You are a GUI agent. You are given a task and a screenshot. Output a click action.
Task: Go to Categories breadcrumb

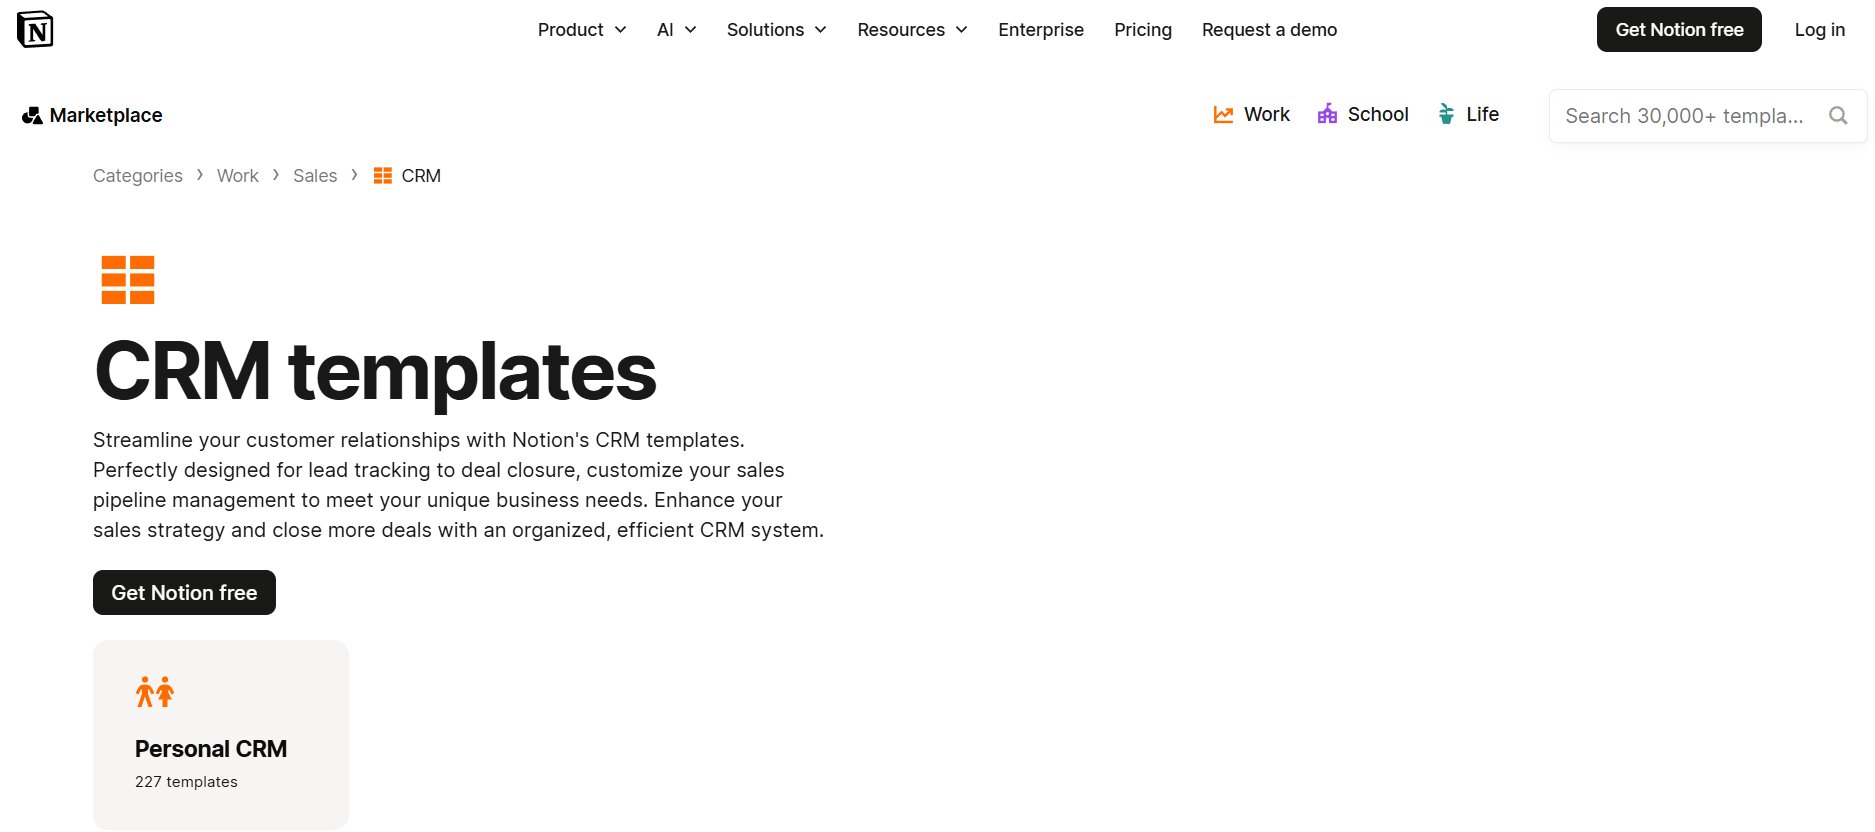pyautogui.click(x=138, y=176)
